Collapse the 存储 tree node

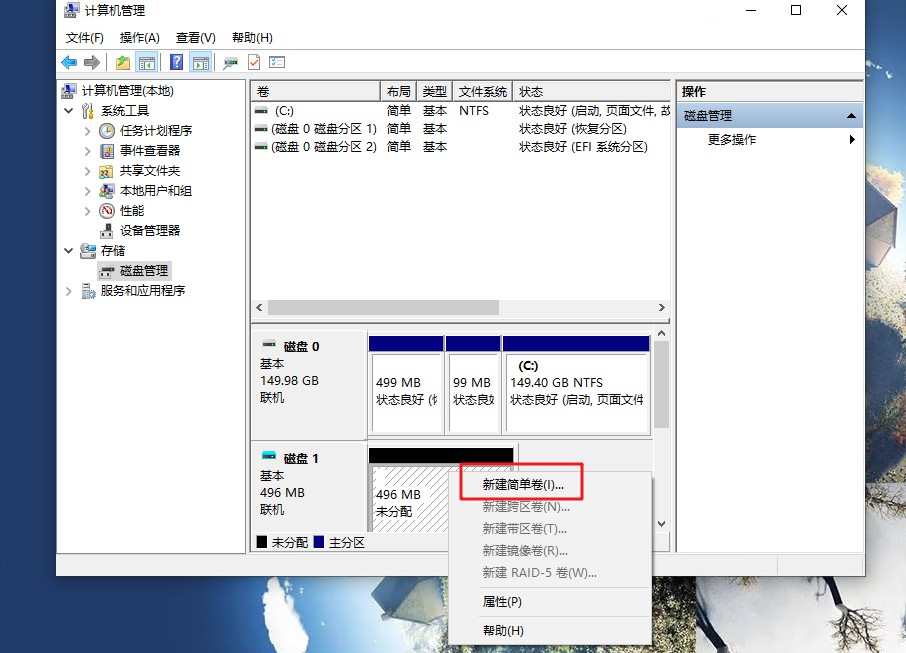point(69,251)
